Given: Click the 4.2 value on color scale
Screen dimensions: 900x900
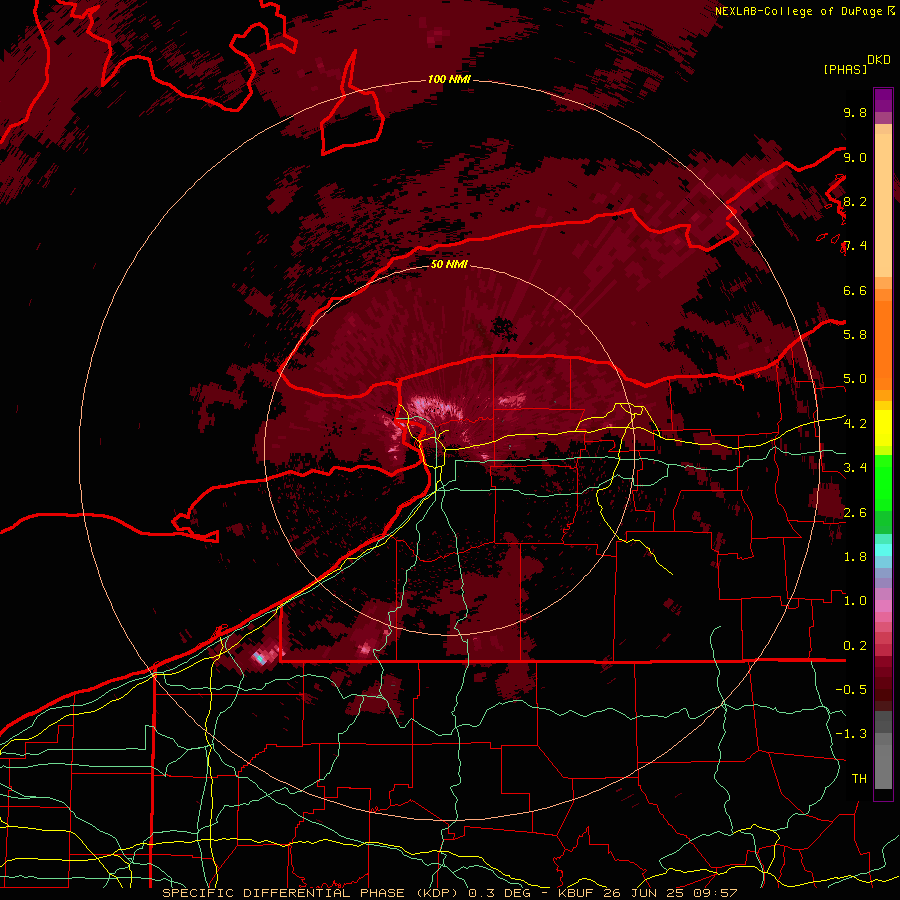Looking at the screenshot, I should [x=855, y=424].
